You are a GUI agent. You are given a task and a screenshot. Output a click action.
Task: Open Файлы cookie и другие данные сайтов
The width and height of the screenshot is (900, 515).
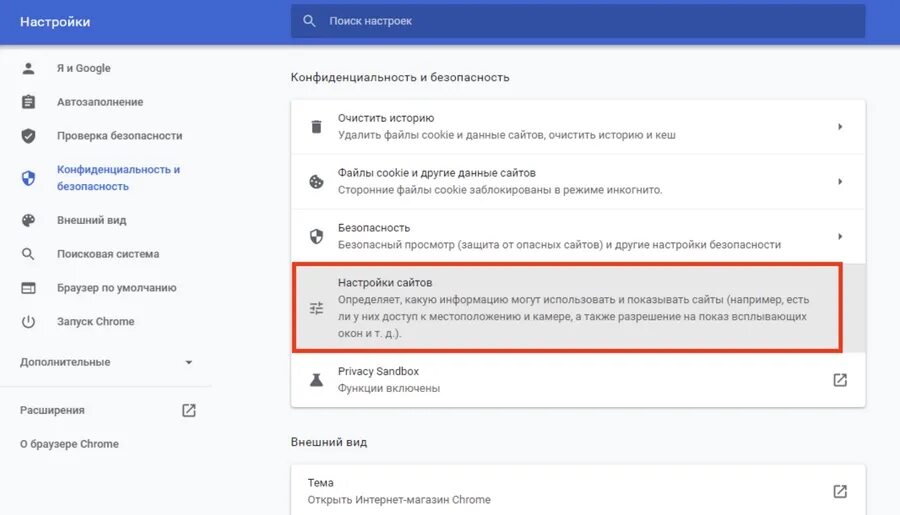[x=578, y=181]
